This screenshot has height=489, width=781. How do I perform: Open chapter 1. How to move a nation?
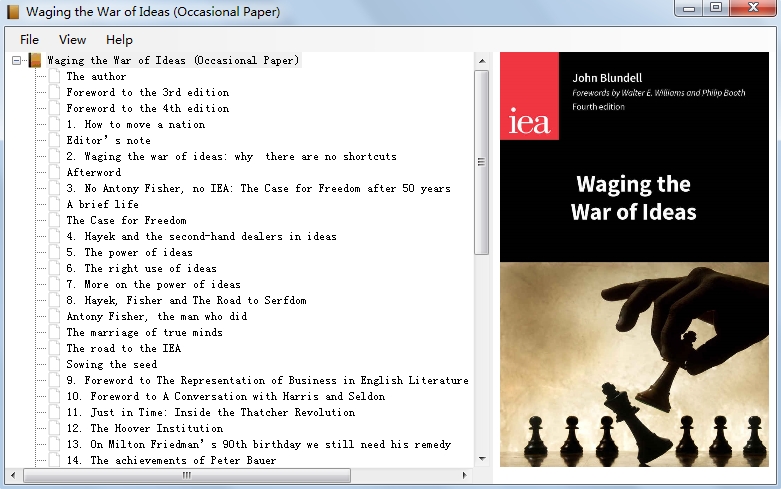135,124
